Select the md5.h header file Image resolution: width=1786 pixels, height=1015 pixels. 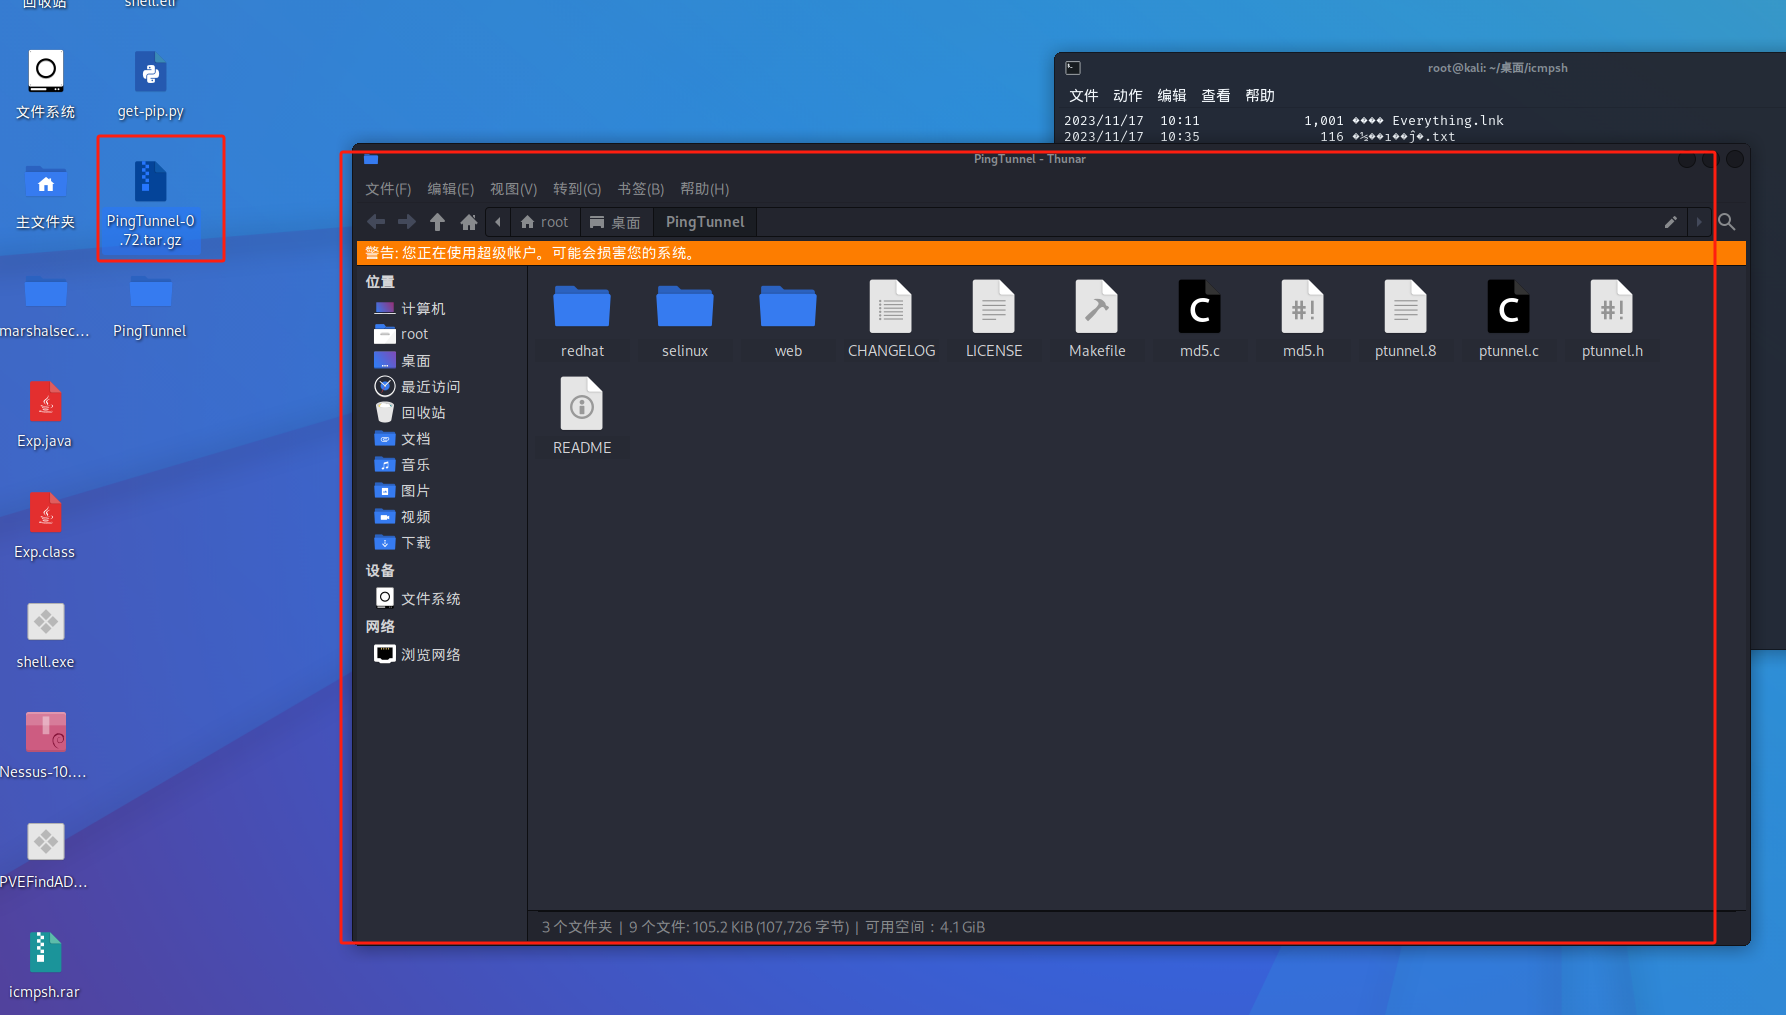[x=1303, y=320]
